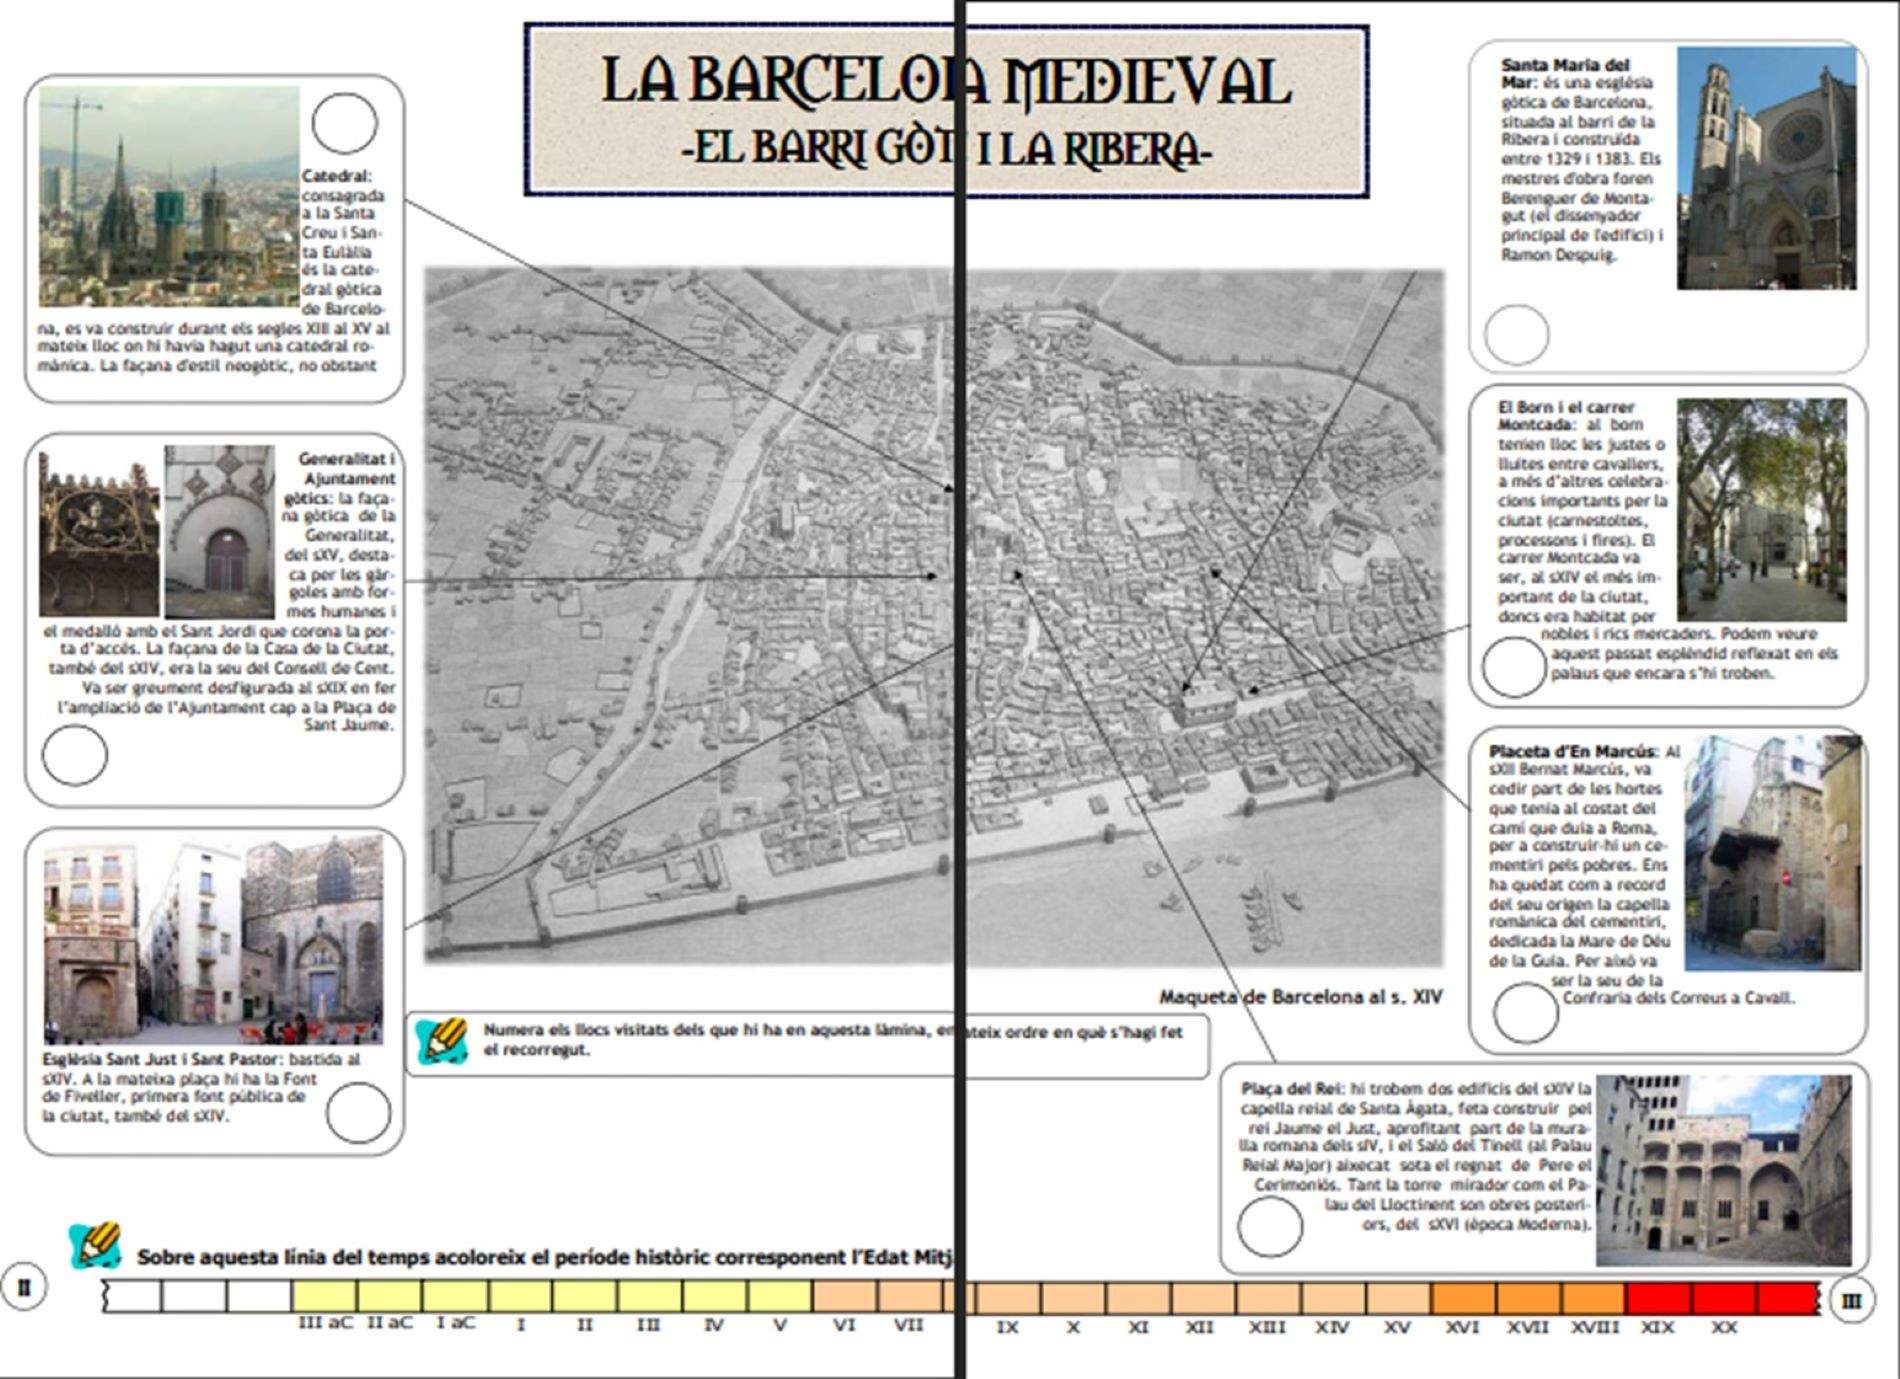Click the 'XX' century label on the timeline
Viewport: 1900px width, 1379px height.
[x=1723, y=1327]
